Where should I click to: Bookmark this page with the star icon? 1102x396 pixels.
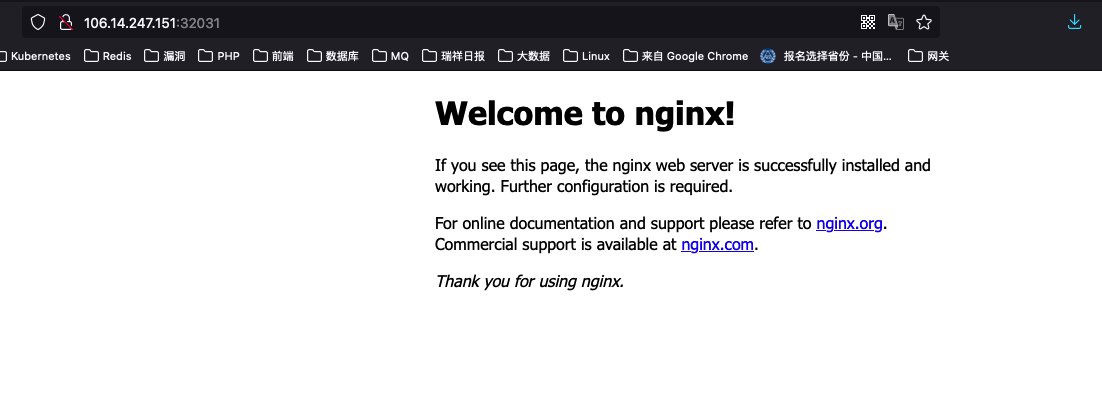924,23
